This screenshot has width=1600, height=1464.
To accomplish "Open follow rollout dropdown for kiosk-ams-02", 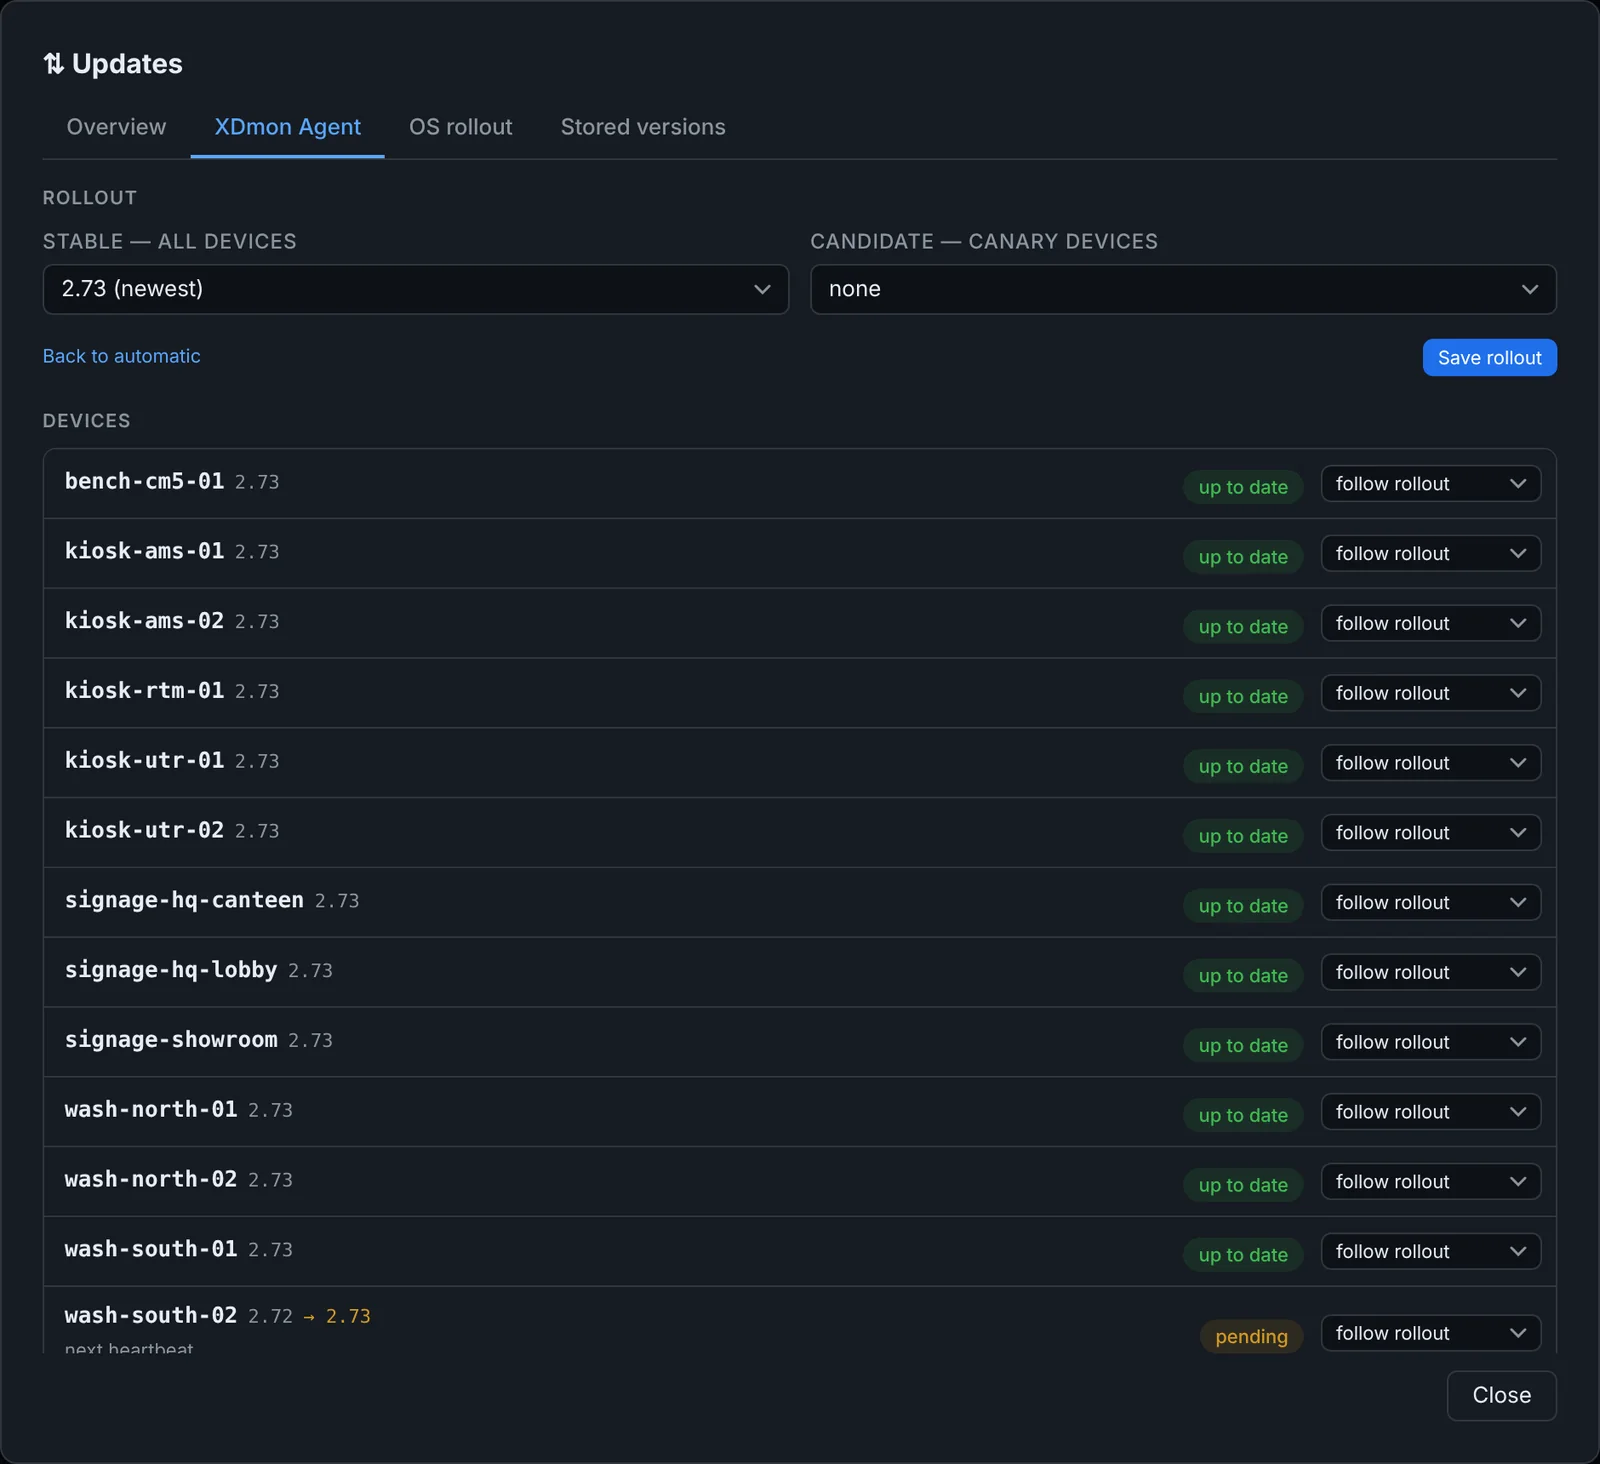I will [1430, 623].
